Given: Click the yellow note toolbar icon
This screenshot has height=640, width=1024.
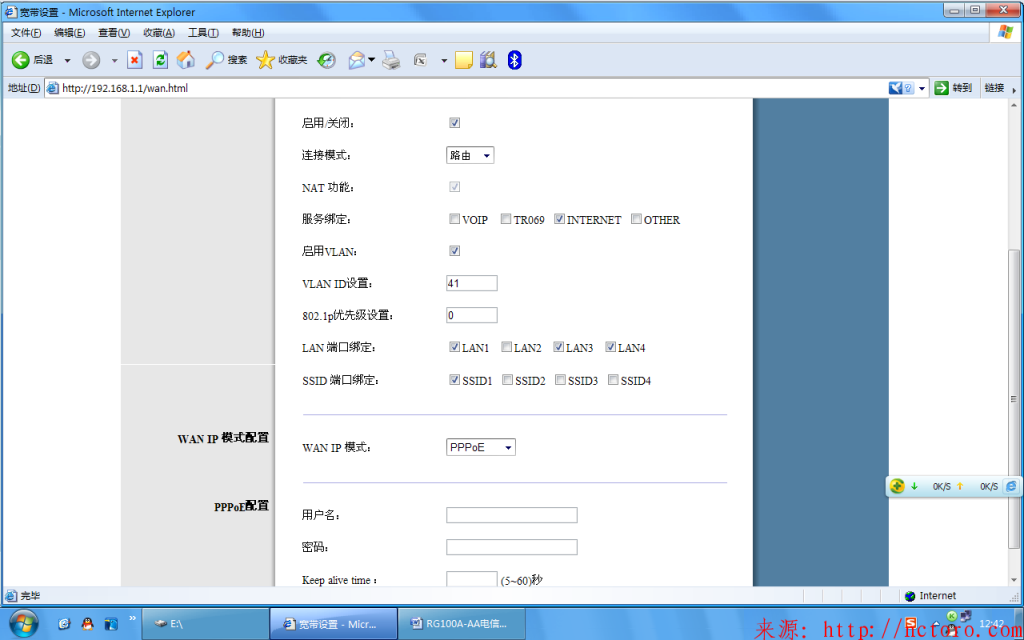Looking at the screenshot, I should [463, 60].
